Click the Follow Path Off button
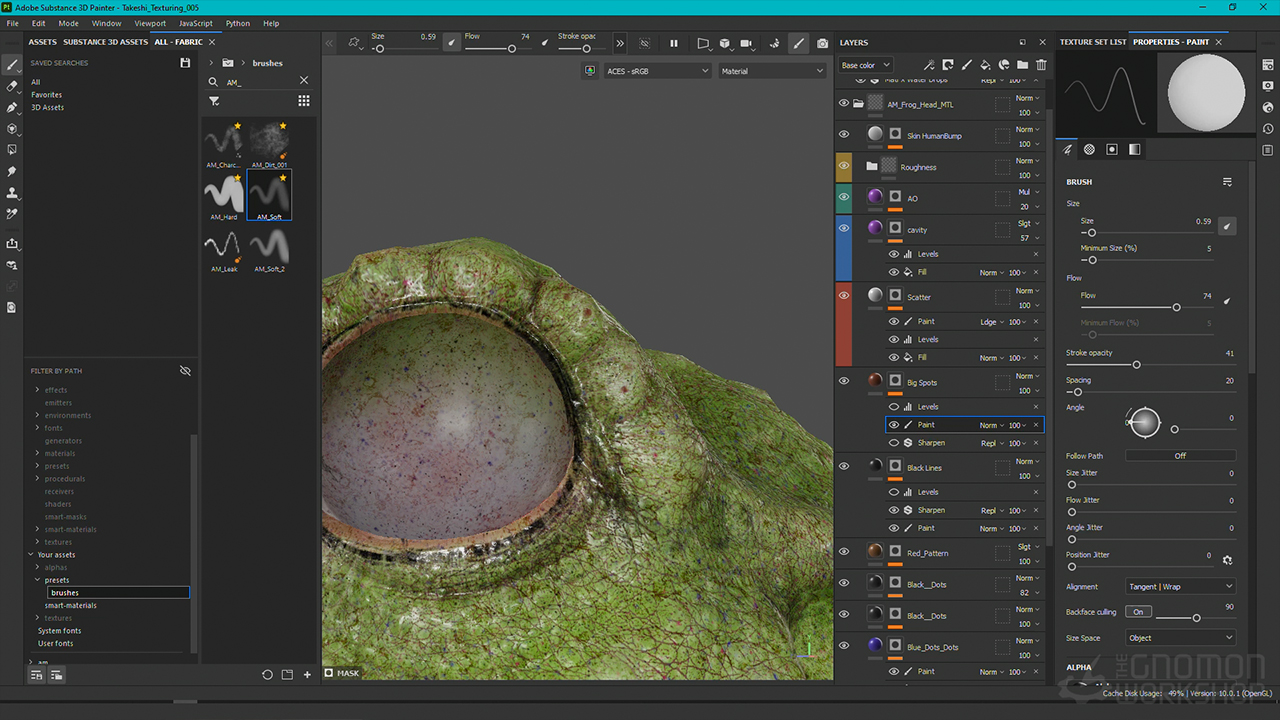This screenshot has height=720, width=1280. point(1180,456)
